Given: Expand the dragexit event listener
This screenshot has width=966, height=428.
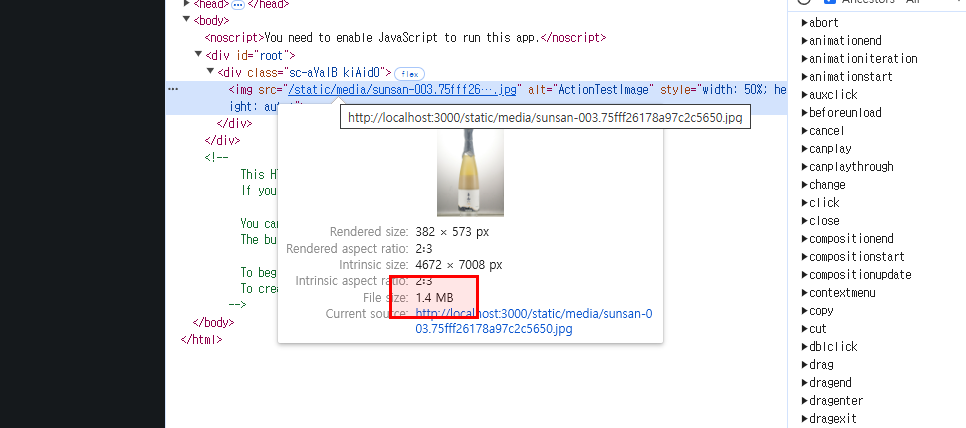Looking at the screenshot, I should coord(805,418).
